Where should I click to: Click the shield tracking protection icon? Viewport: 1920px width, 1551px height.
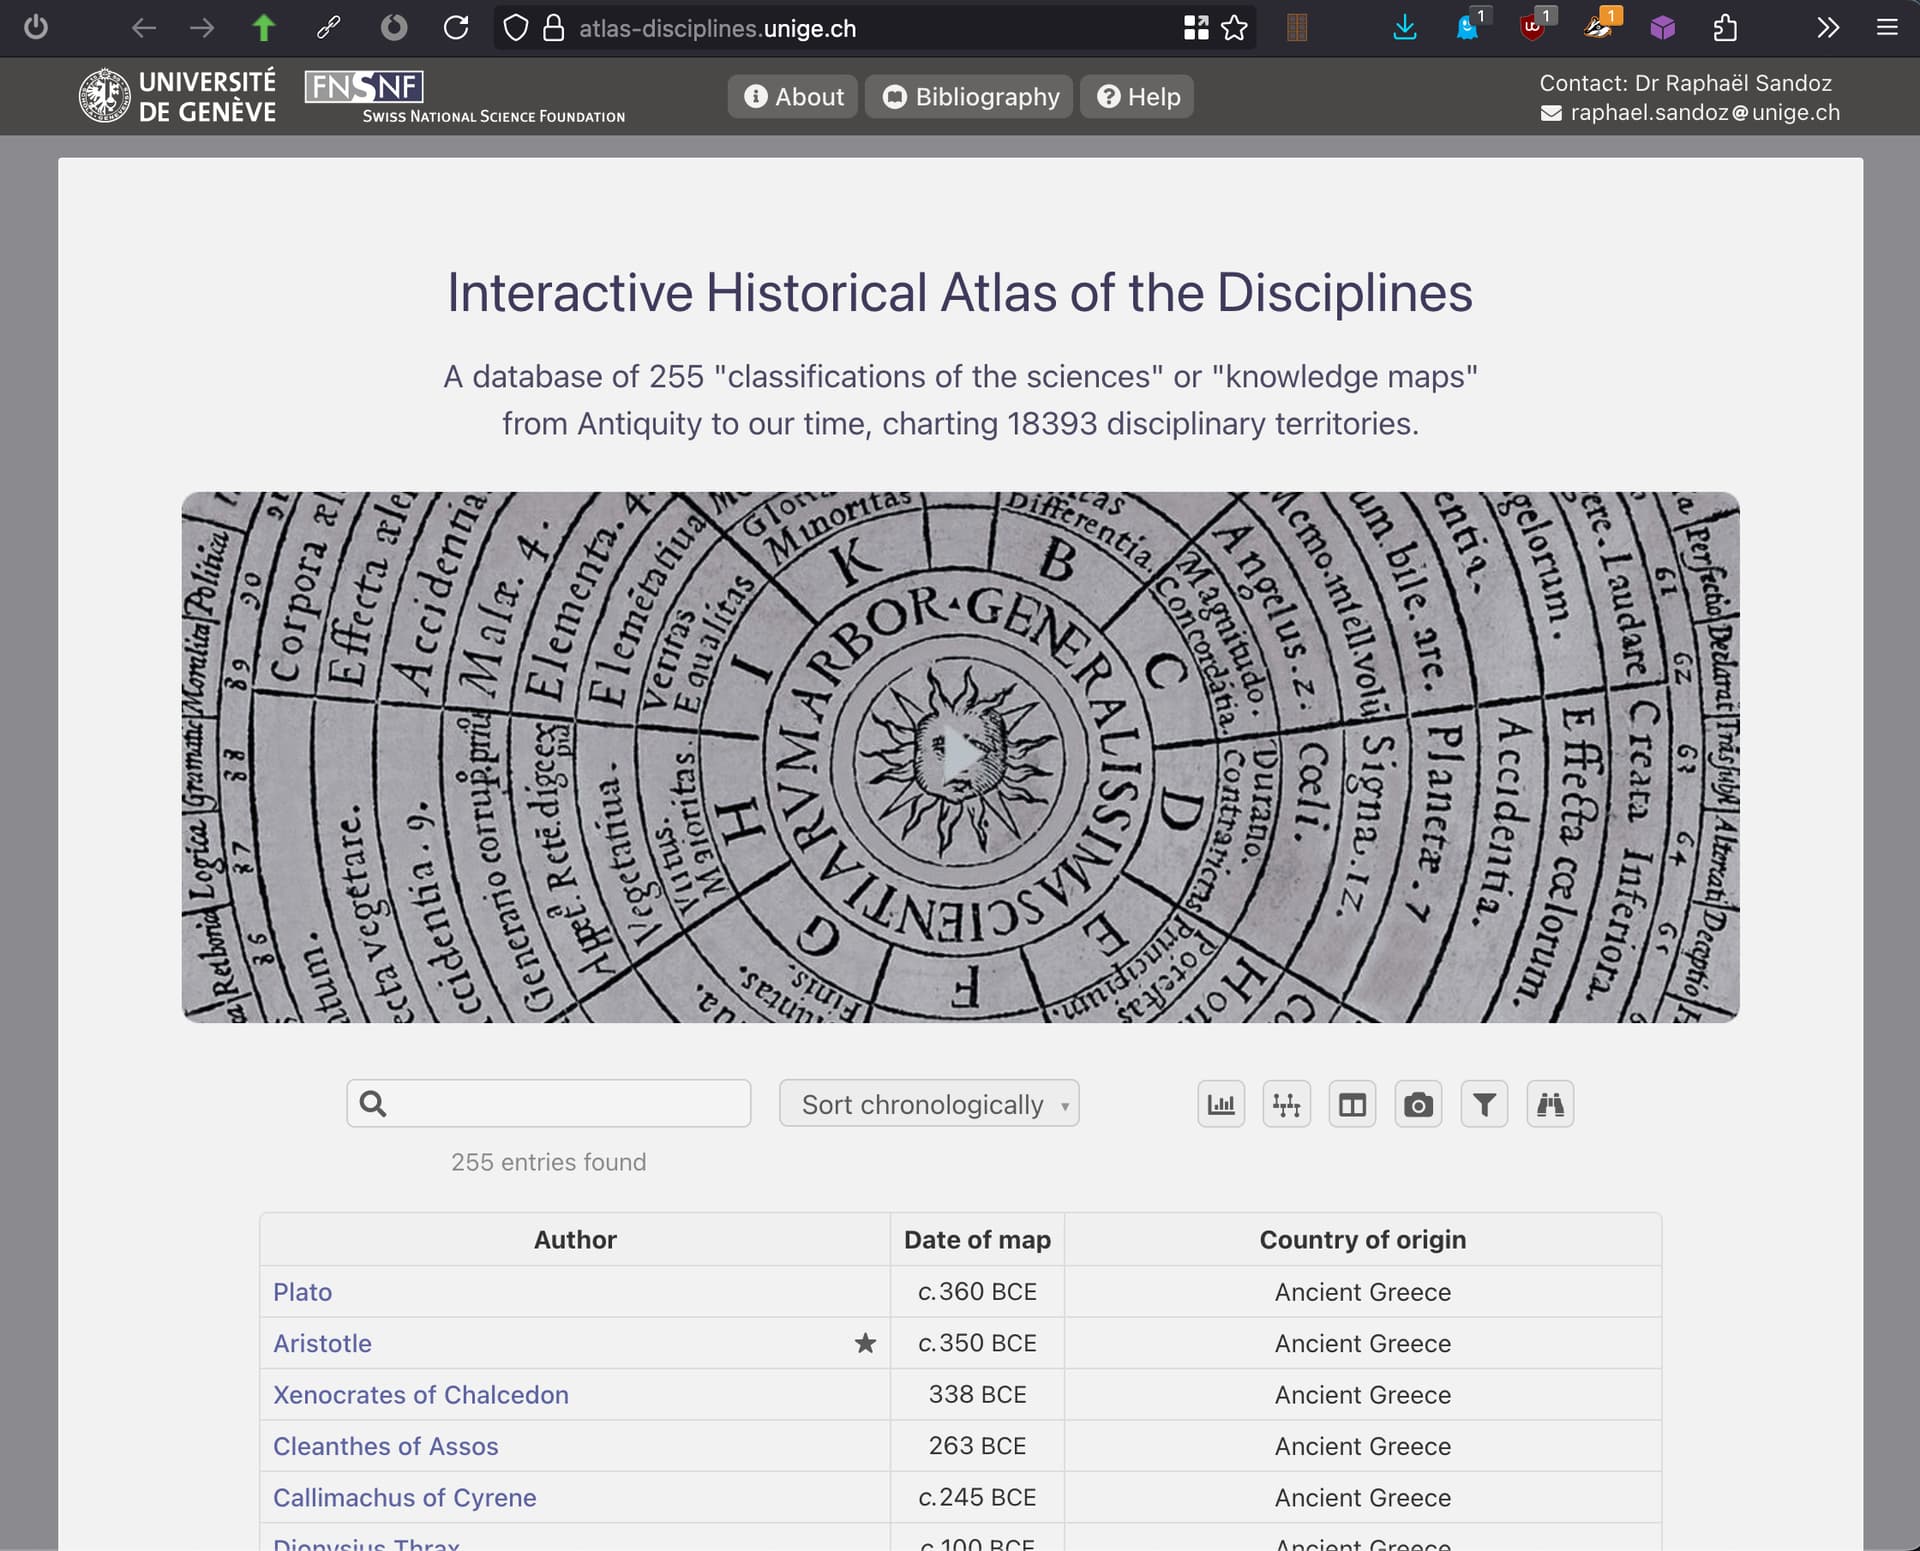(x=515, y=28)
